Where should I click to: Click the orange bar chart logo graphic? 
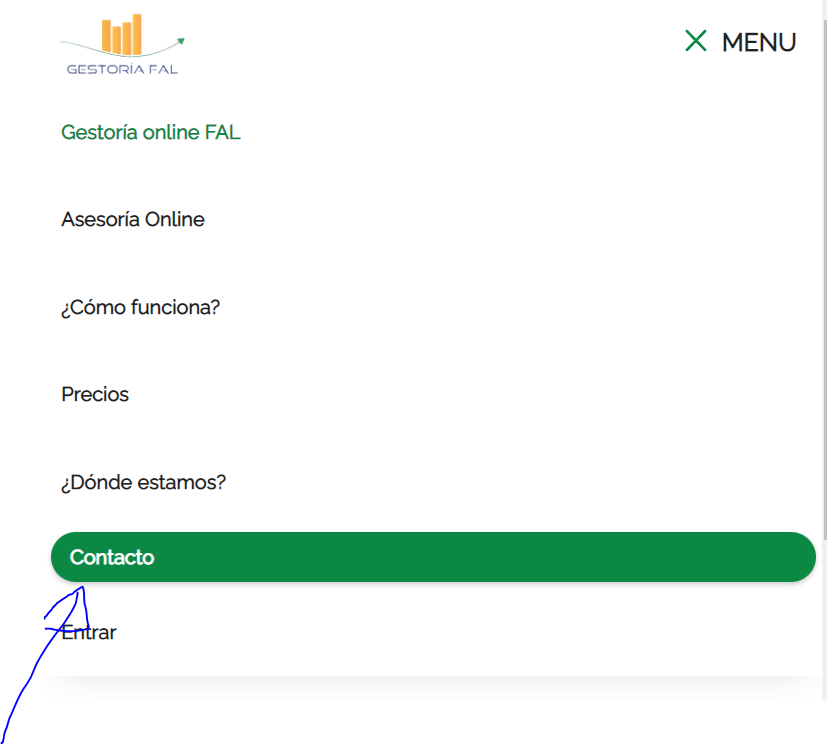pyautogui.click(x=122, y=35)
